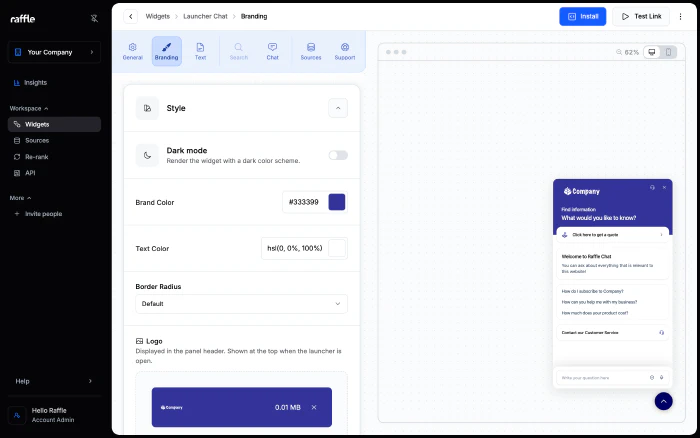Click the Border Radius label
Screen dimensions: 700x438
158,287
